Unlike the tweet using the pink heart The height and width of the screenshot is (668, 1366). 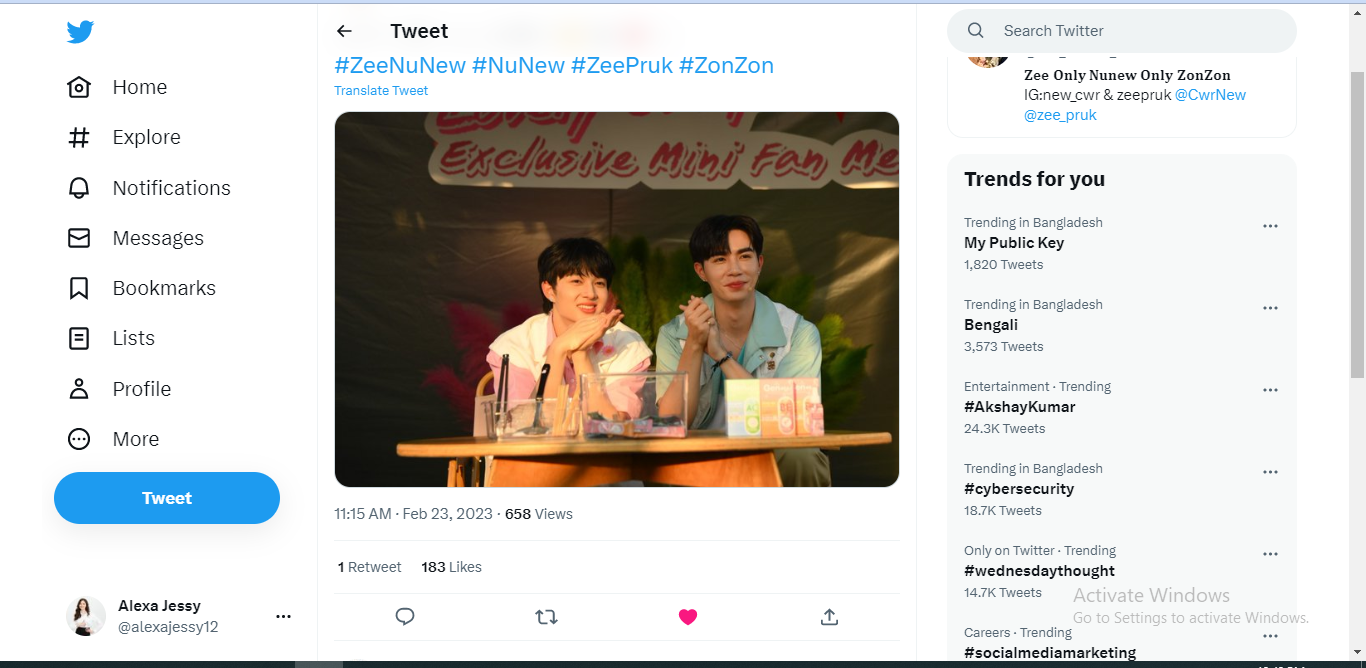688,617
